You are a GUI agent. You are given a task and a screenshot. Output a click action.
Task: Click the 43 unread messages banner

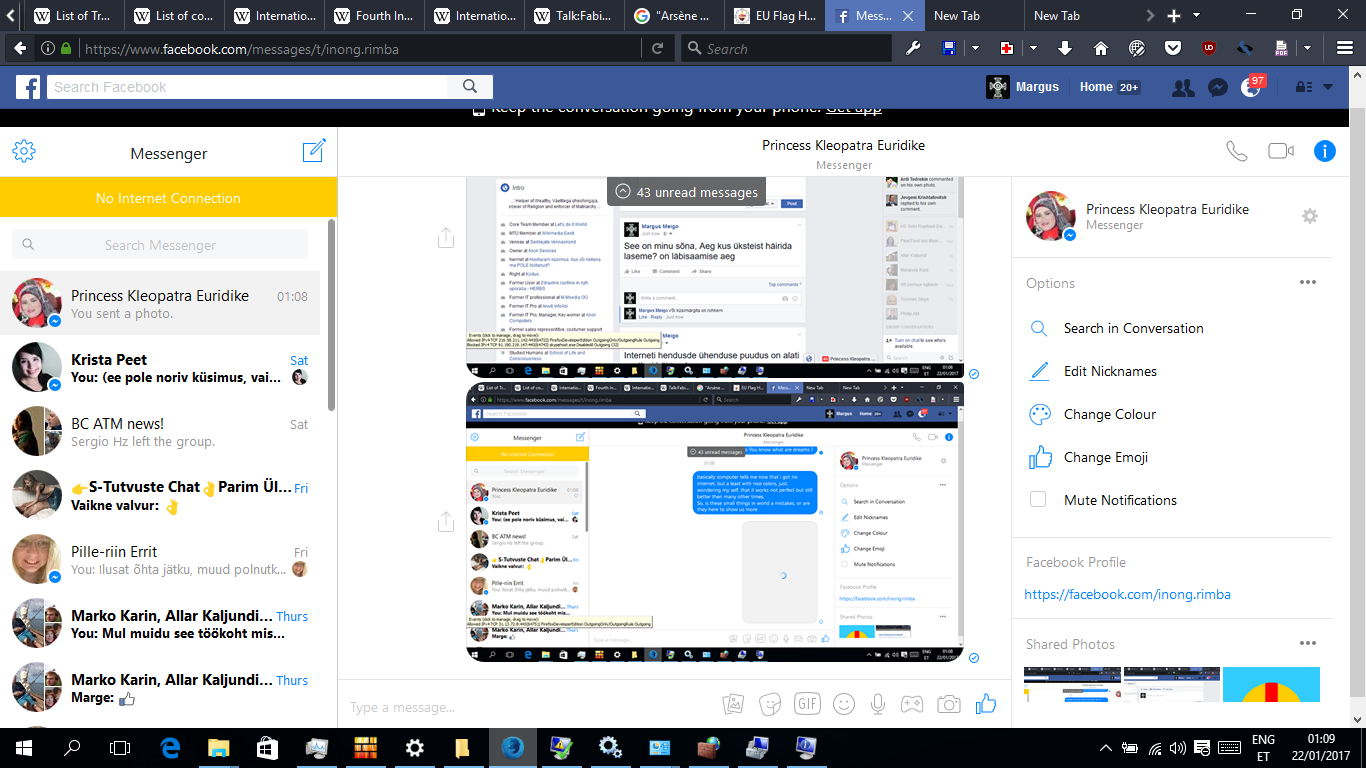[687, 192]
